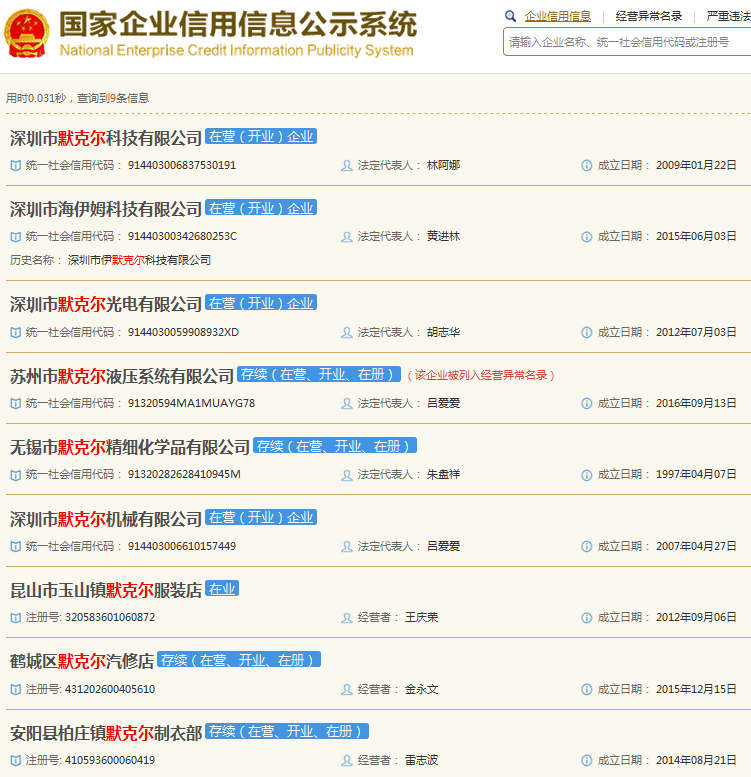
Task: Click operator person icon beside 金永文
Action: click(x=347, y=689)
